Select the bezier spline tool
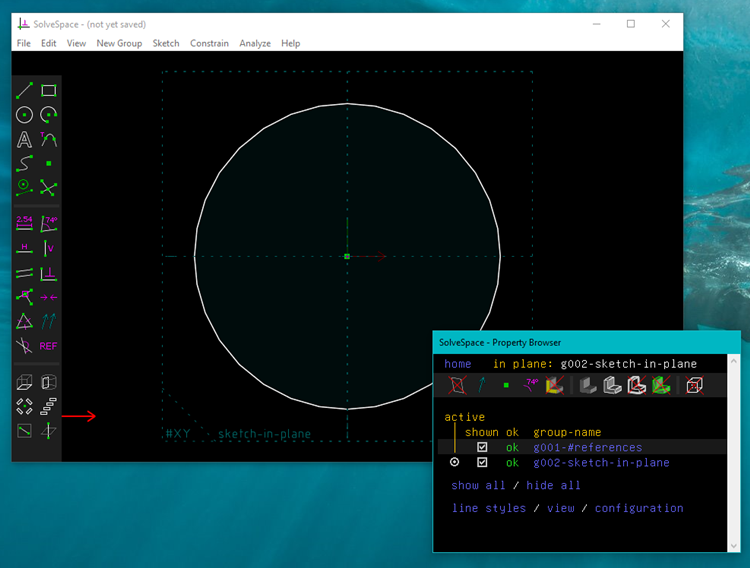 [x=24, y=163]
